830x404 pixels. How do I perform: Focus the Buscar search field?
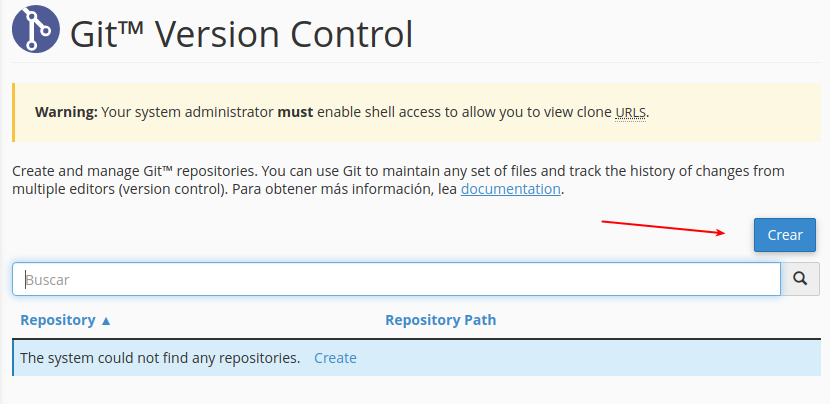click(x=396, y=280)
